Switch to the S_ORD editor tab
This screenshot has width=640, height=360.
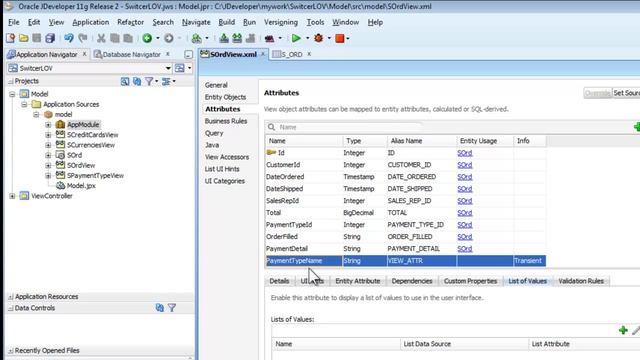(292, 54)
